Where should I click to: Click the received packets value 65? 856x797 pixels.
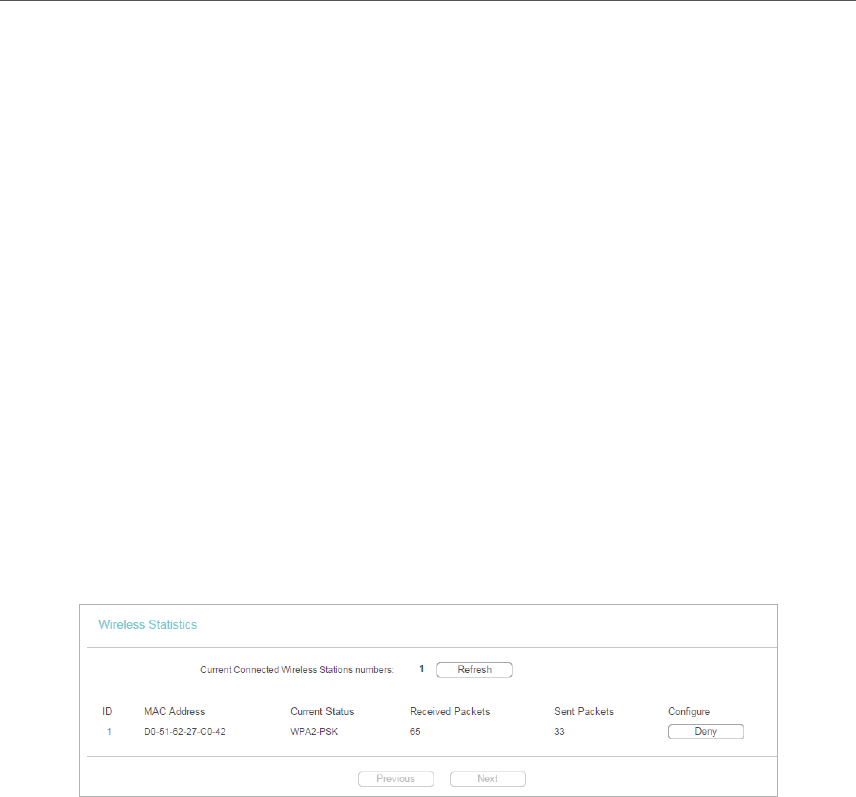coord(415,731)
